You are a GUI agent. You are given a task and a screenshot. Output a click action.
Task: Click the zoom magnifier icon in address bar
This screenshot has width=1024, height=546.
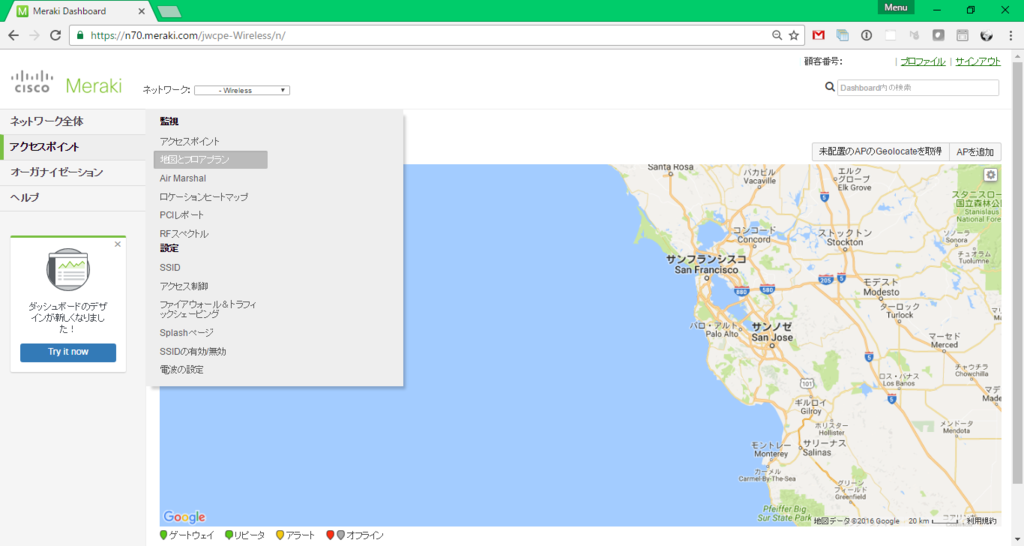[776, 35]
